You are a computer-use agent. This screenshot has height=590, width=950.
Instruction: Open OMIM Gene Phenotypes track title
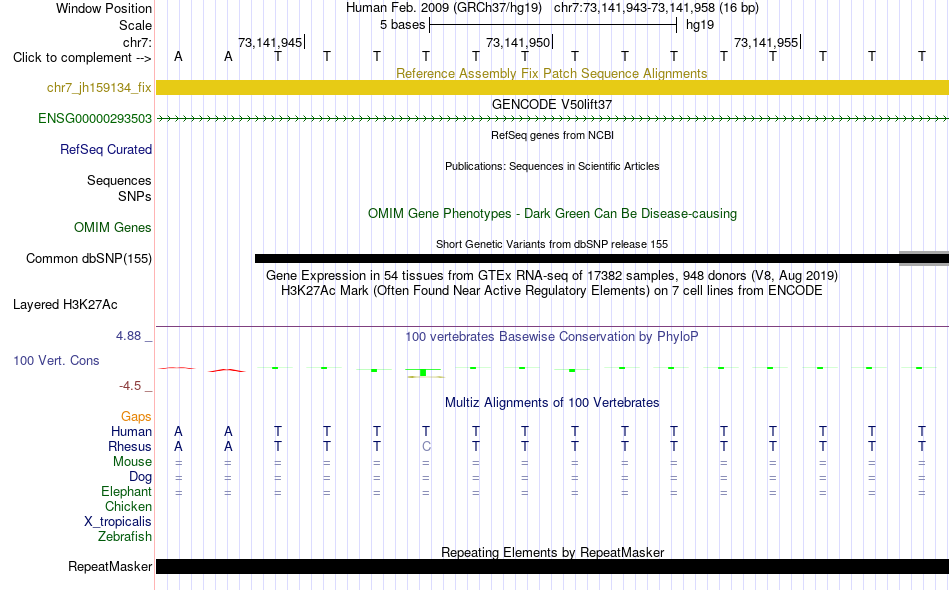coord(552,214)
